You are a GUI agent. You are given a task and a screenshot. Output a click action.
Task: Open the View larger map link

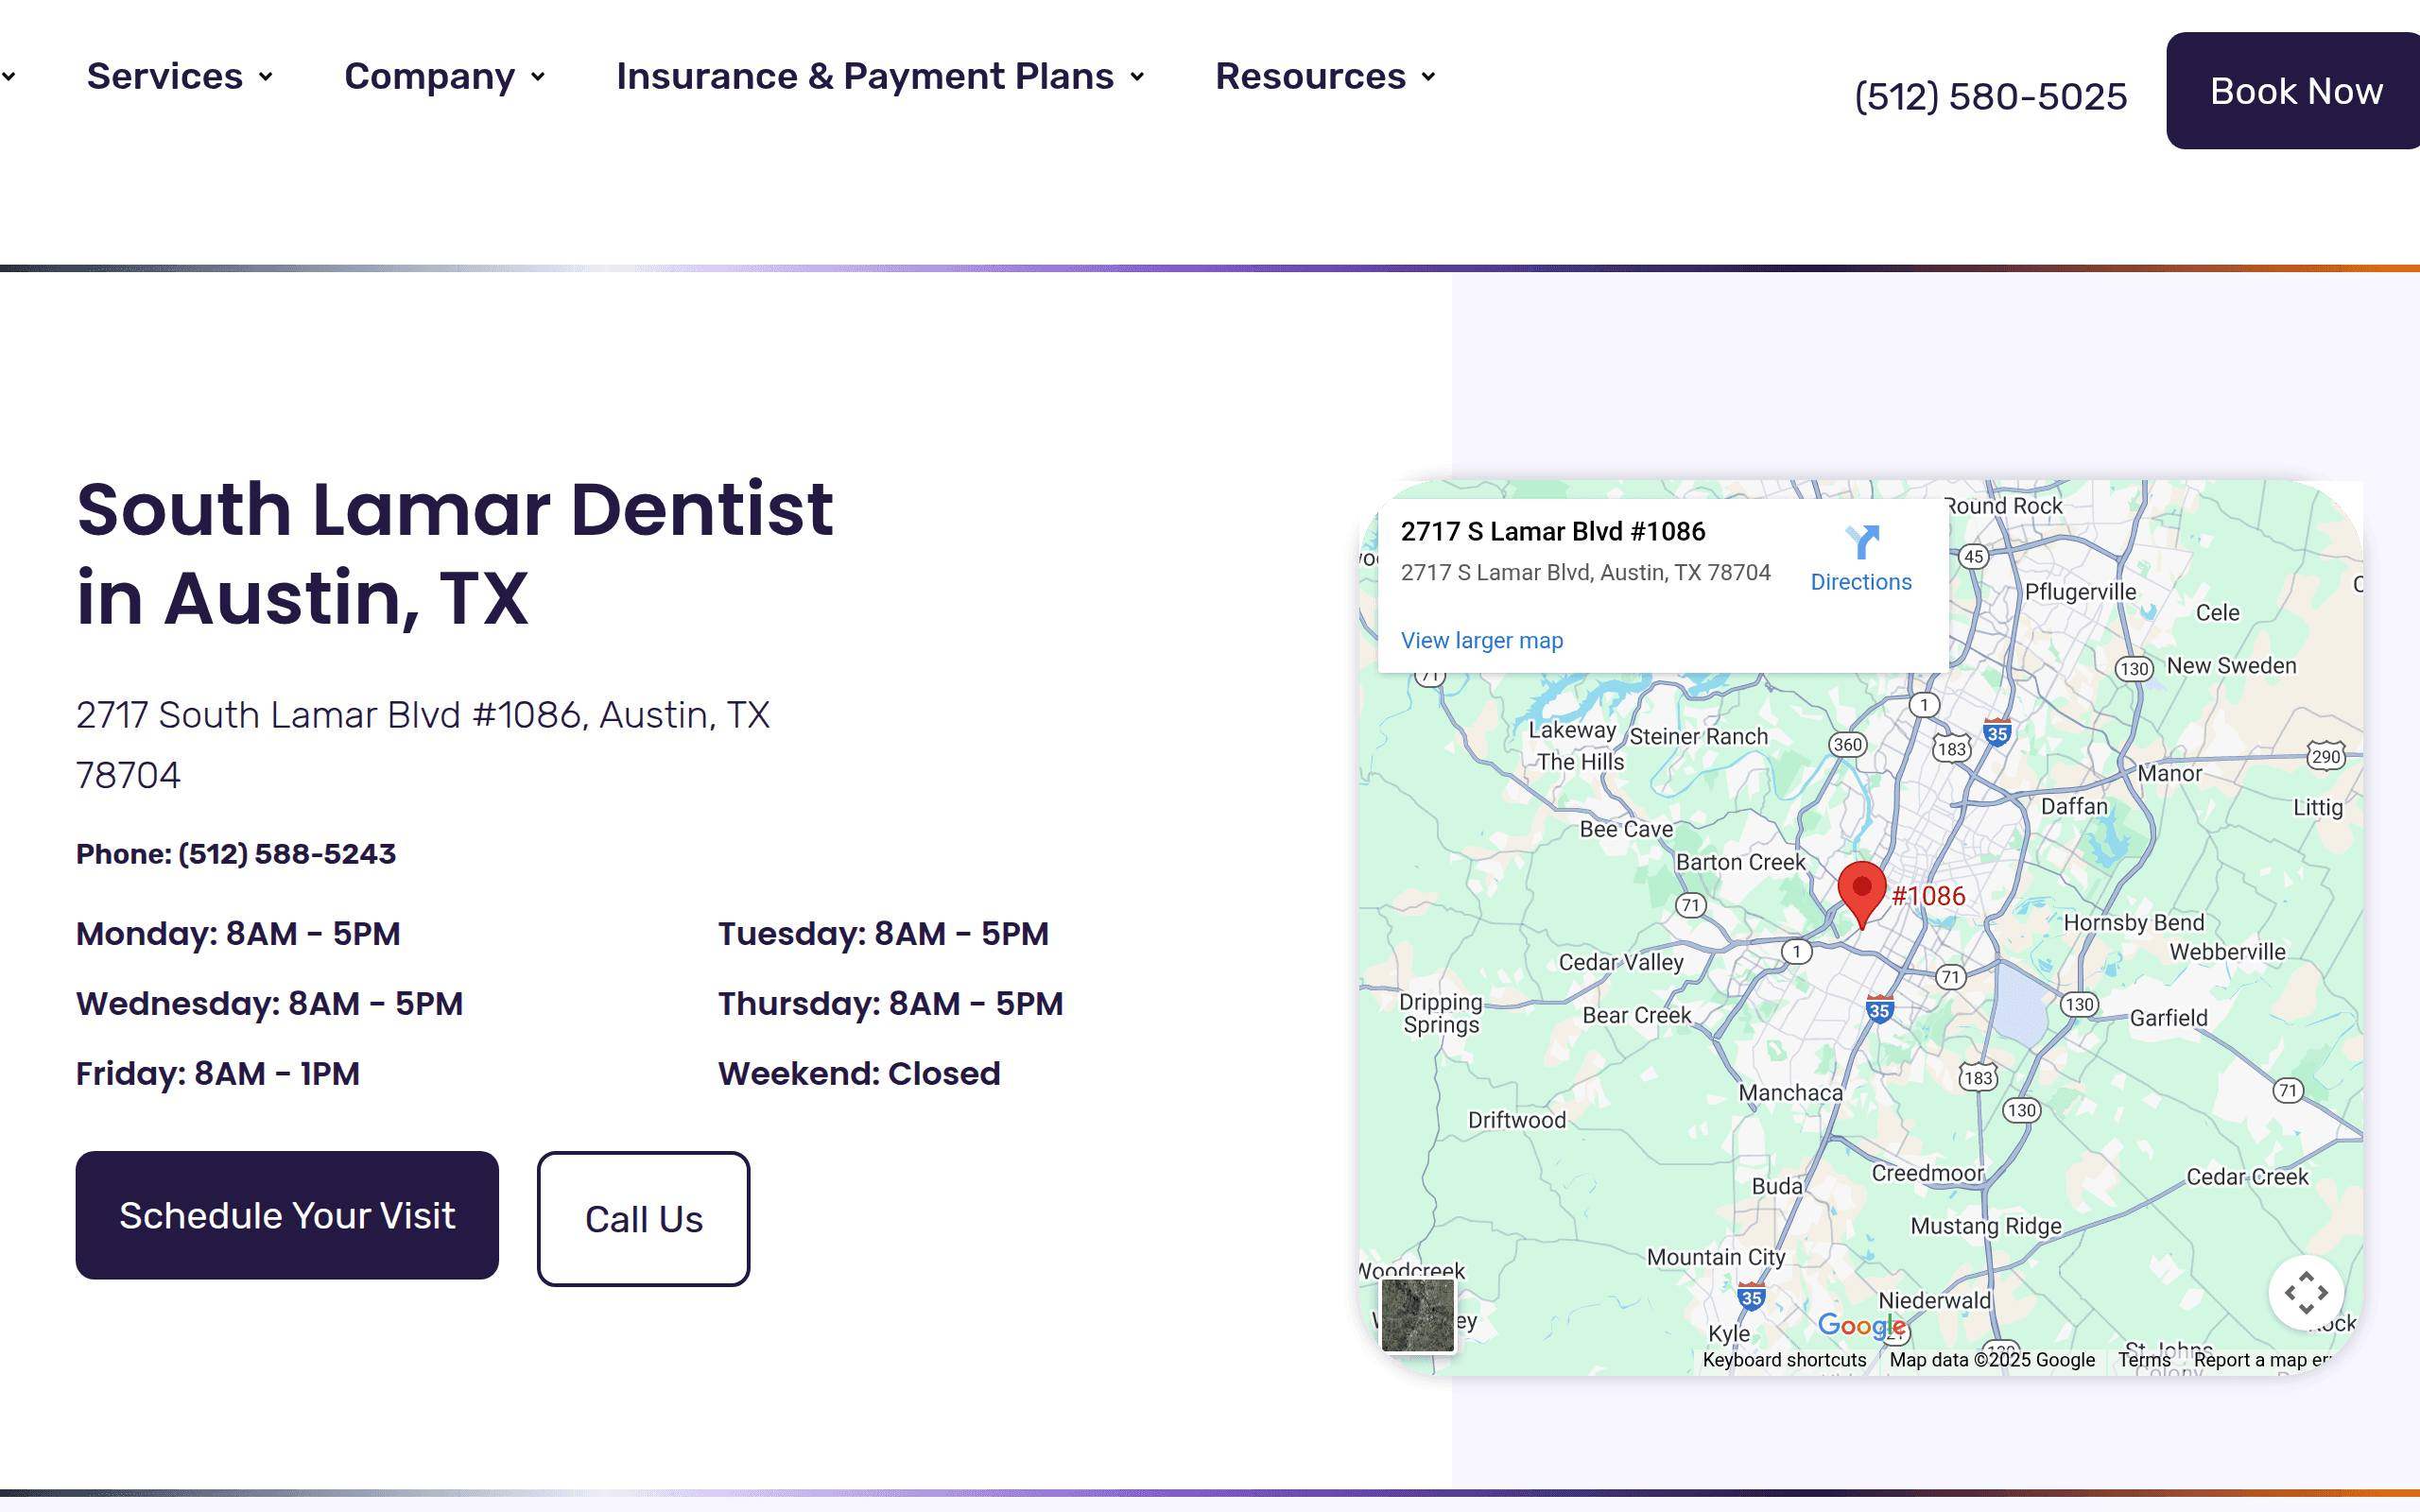[1481, 640]
